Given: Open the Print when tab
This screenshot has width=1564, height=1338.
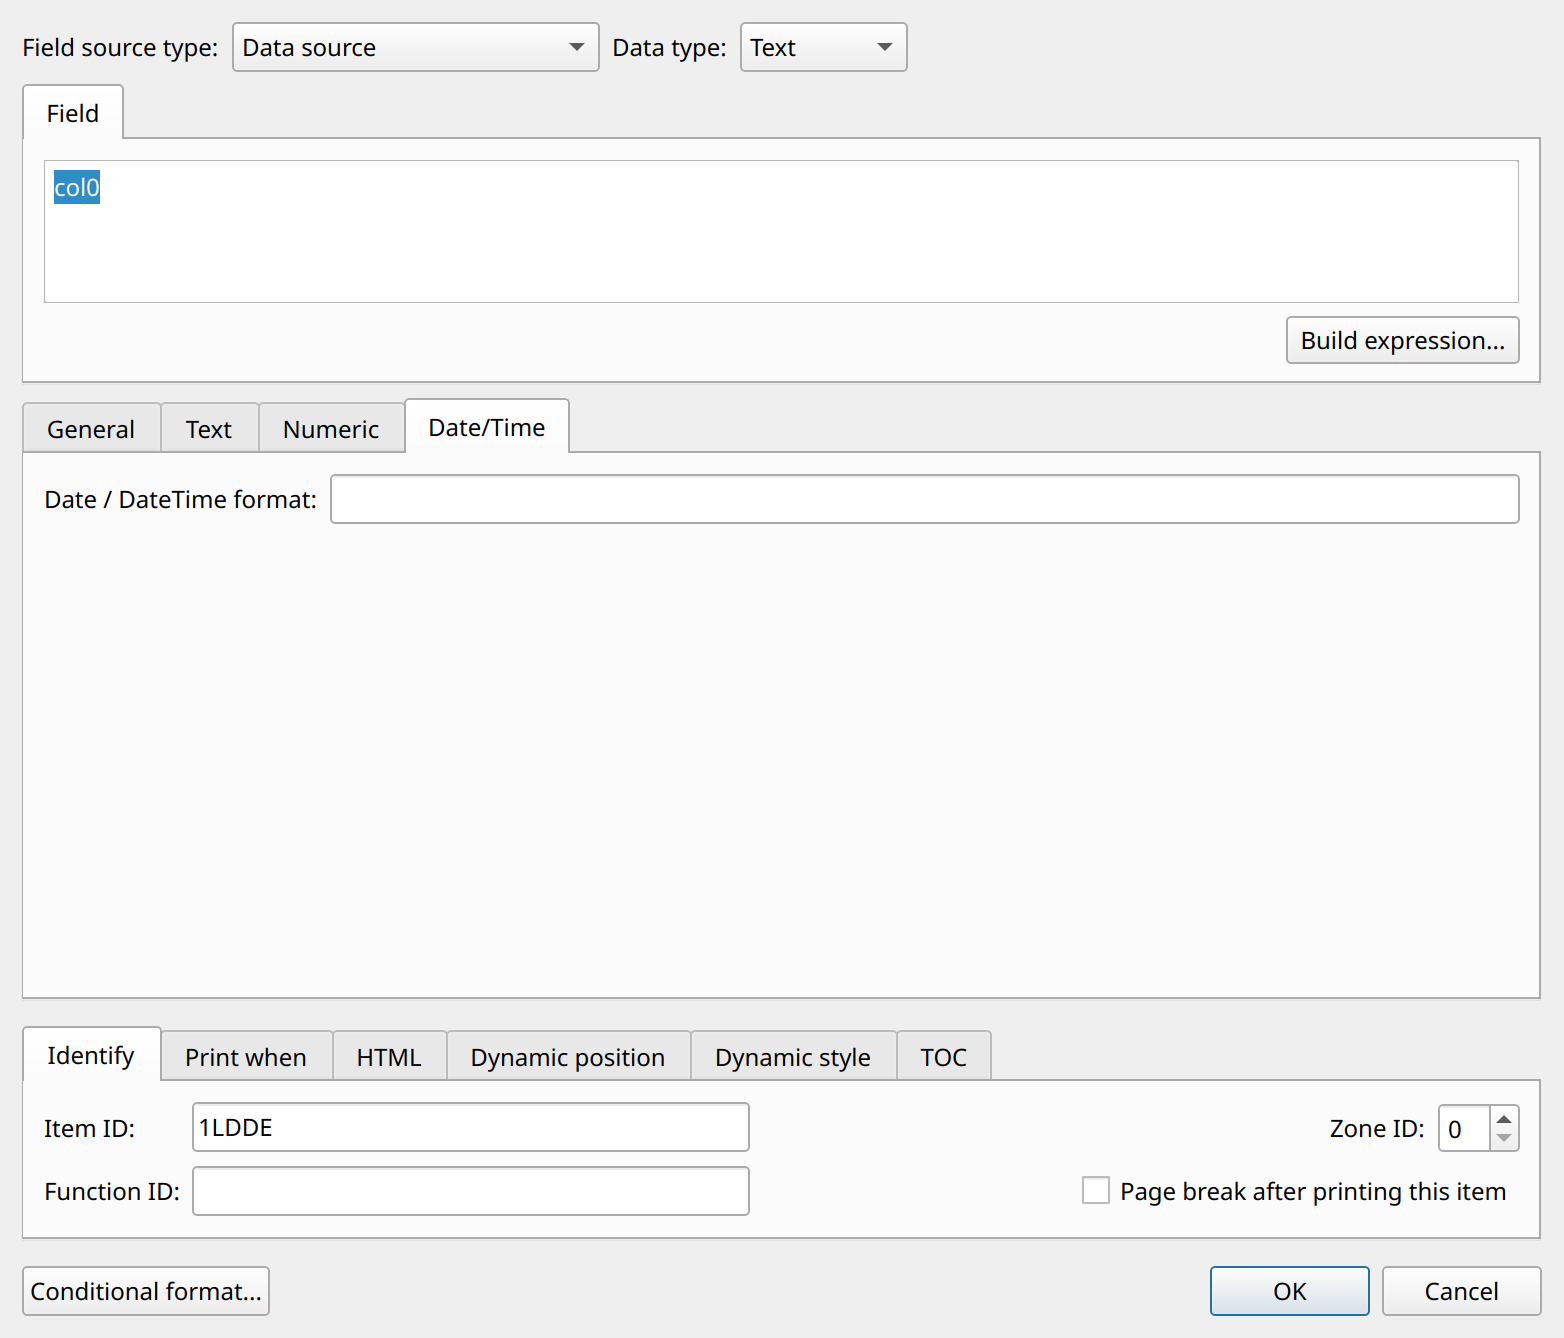Looking at the screenshot, I should pyautogui.click(x=246, y=1057).
